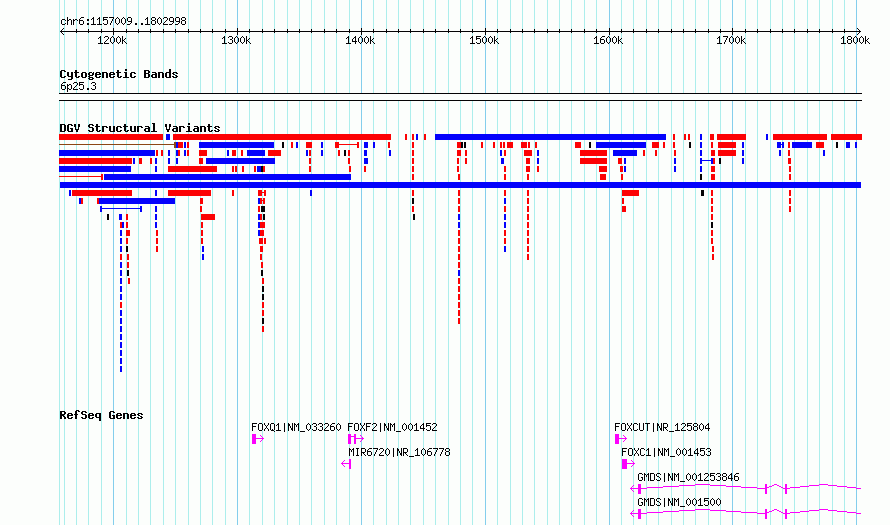This screenshot has height=525, width=890.
Task: Click the GMDS NM_001500 transcript line
Action: click(x=746, y=513)
